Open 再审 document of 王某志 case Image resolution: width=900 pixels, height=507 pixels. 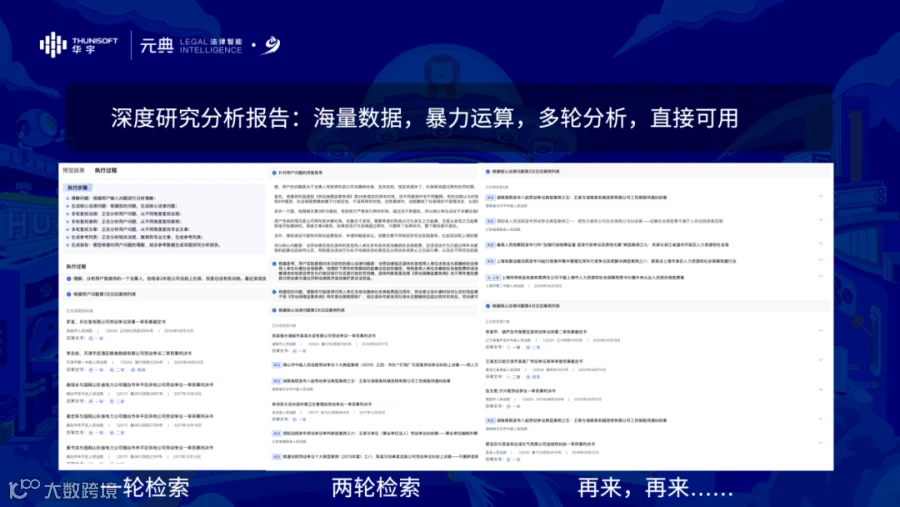click(533, 377)
